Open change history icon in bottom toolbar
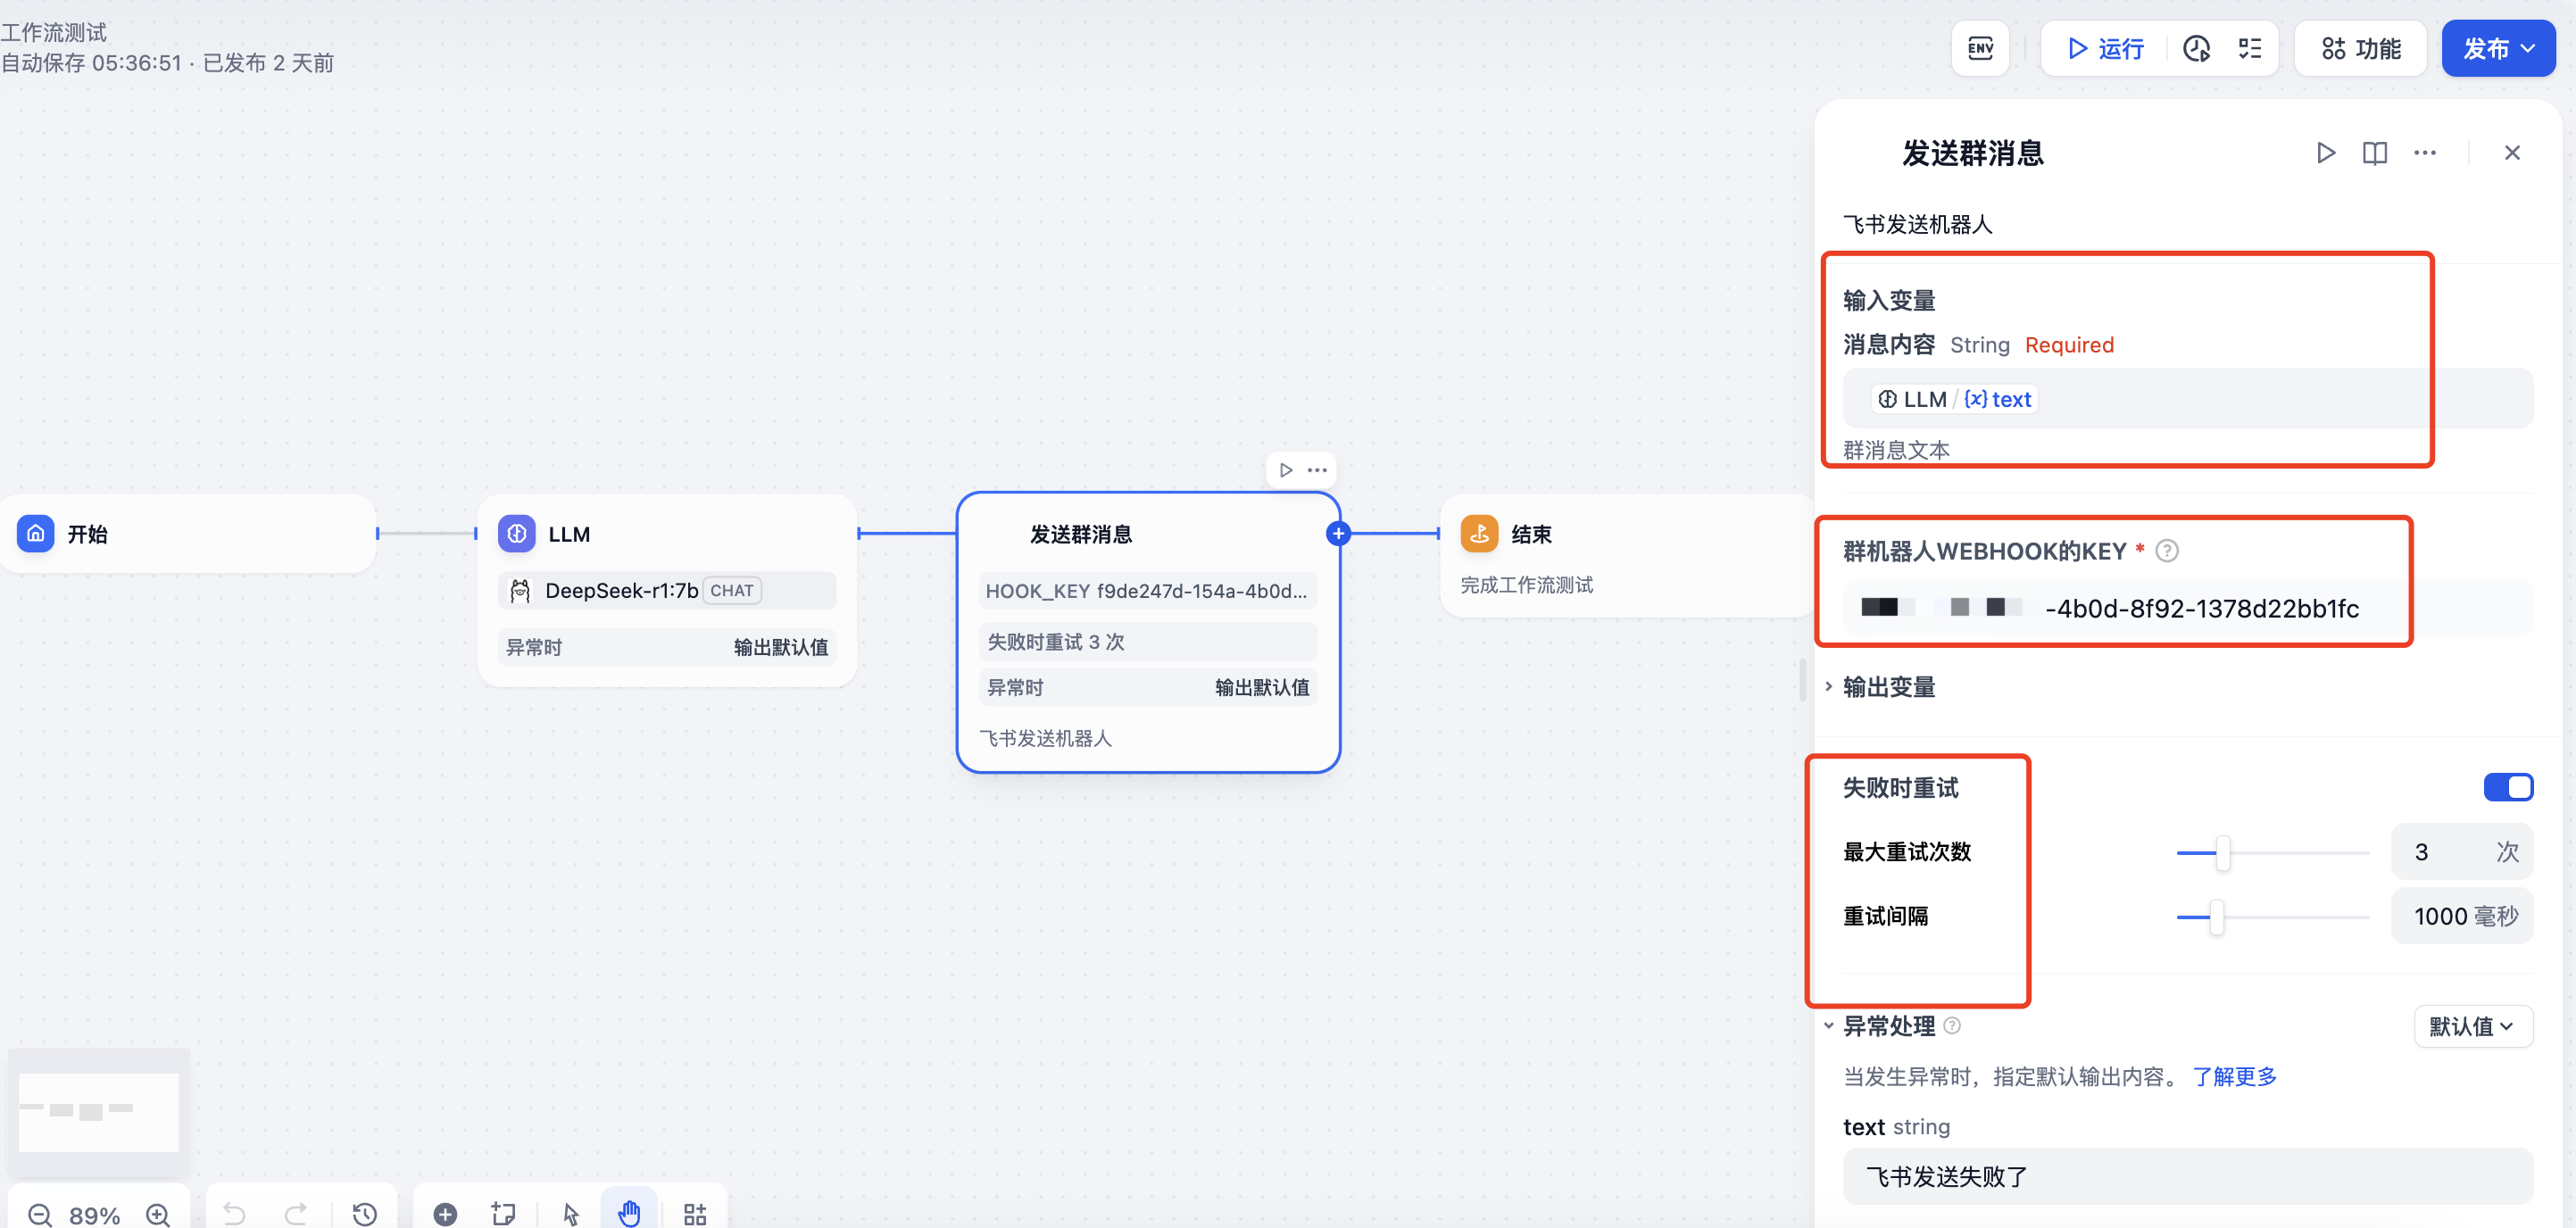This screenshot has width=2576, height=1228. (x=365, y=1214)
